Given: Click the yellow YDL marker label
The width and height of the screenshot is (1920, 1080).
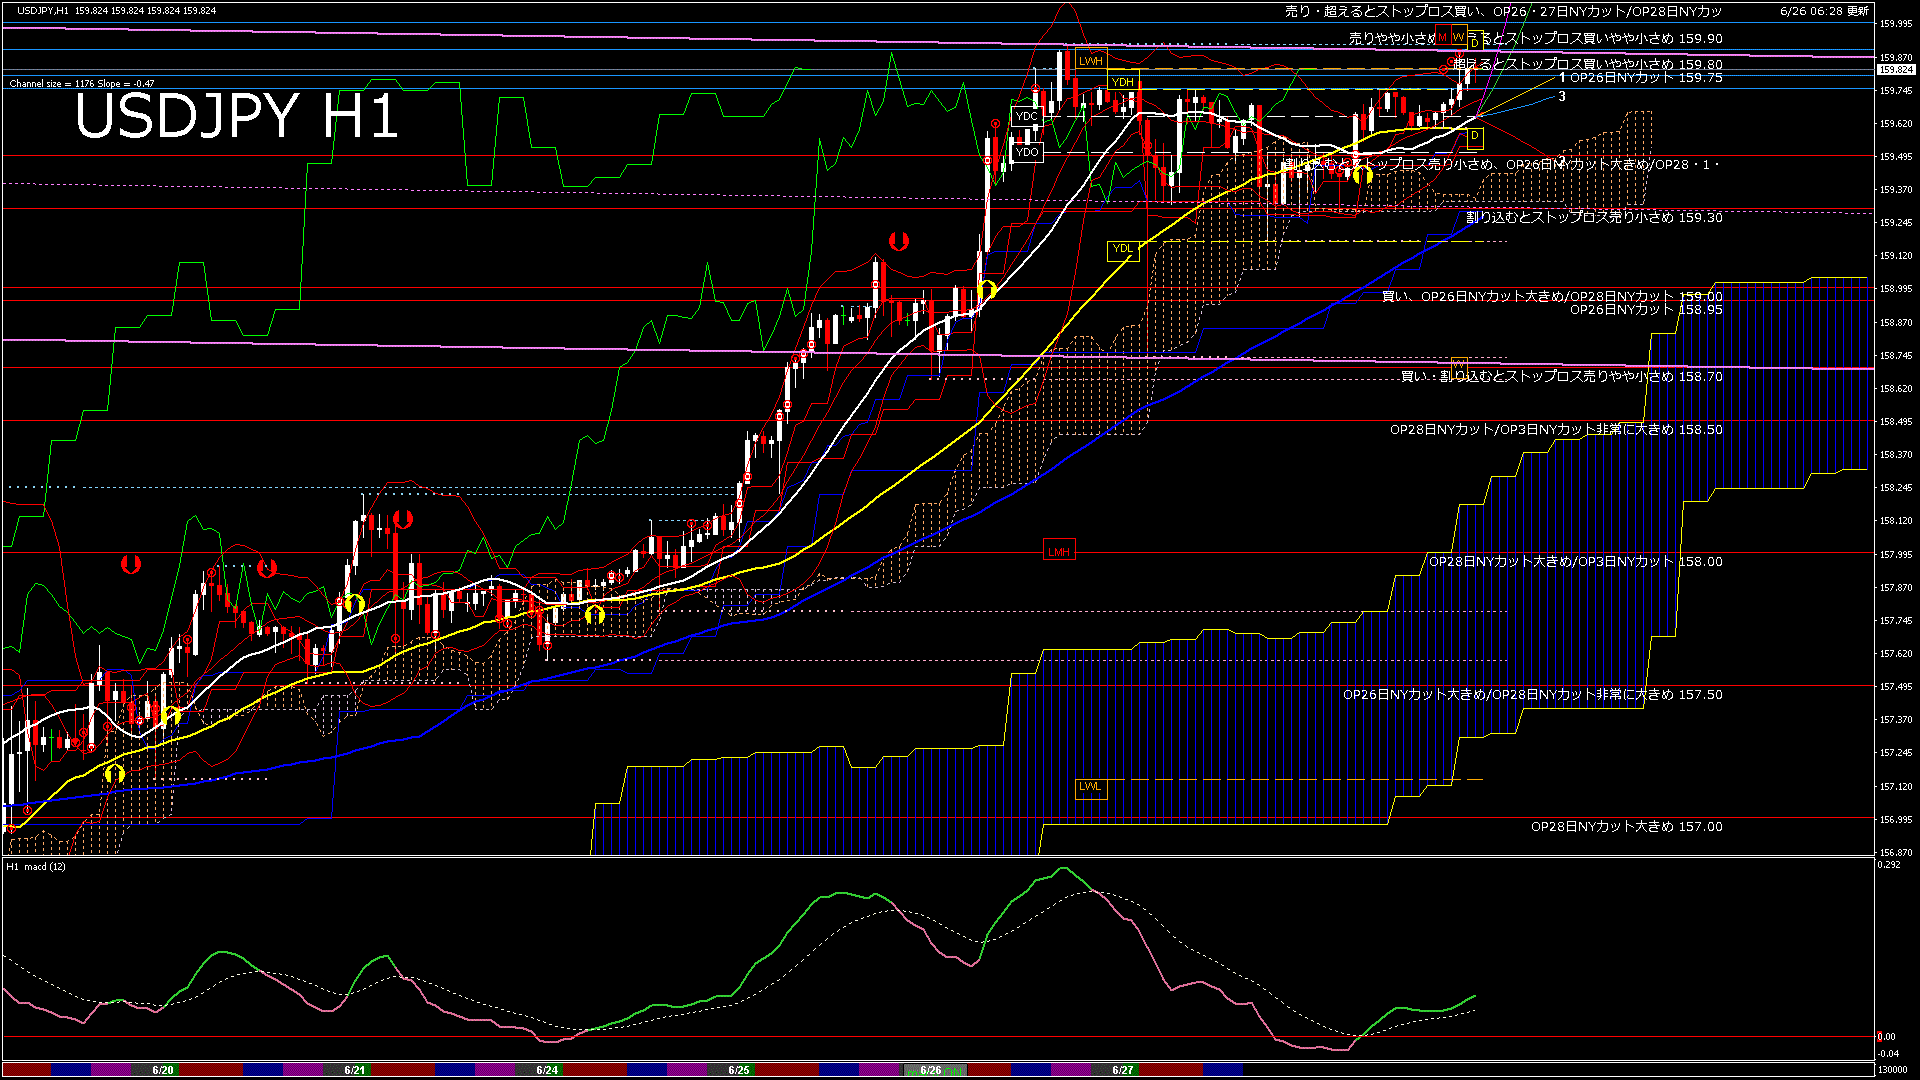Looking at the screenshot, I should click(1123, 249).
